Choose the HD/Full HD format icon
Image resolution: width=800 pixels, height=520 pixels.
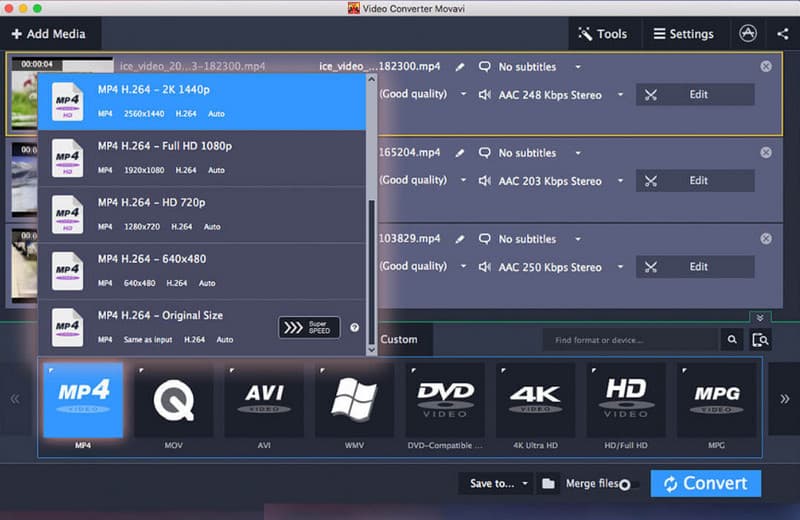tap(626, 400)
